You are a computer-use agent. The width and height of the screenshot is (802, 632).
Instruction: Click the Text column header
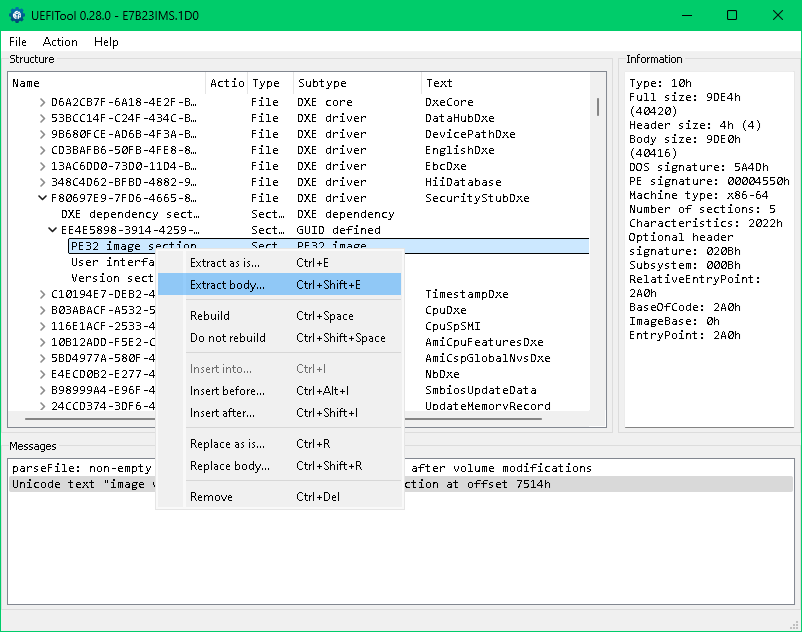click(506, 83)
